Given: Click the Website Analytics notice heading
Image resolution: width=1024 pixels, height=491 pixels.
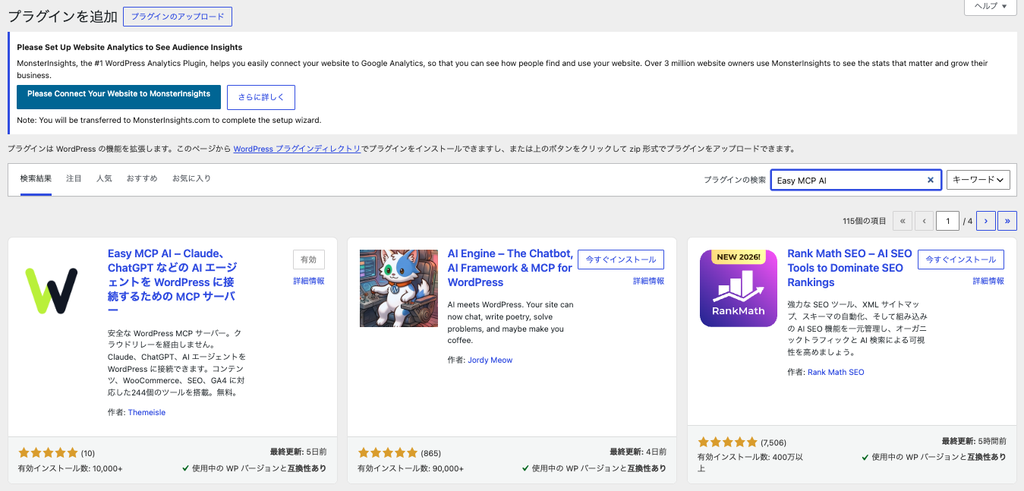Looking at the screenshot, I should 129,47.
